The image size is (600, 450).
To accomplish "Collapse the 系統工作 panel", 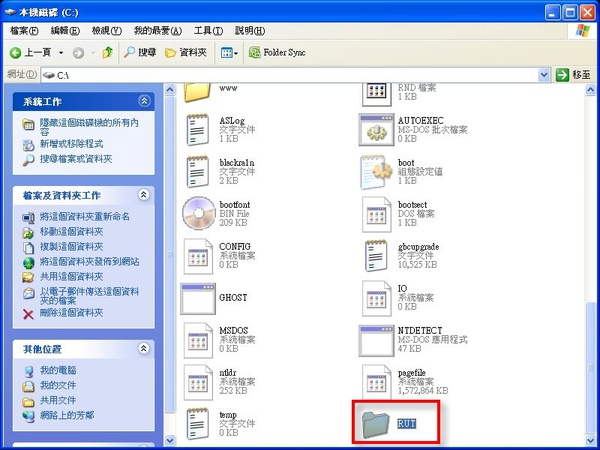I will pyautogui.click(x=145, y=102).
